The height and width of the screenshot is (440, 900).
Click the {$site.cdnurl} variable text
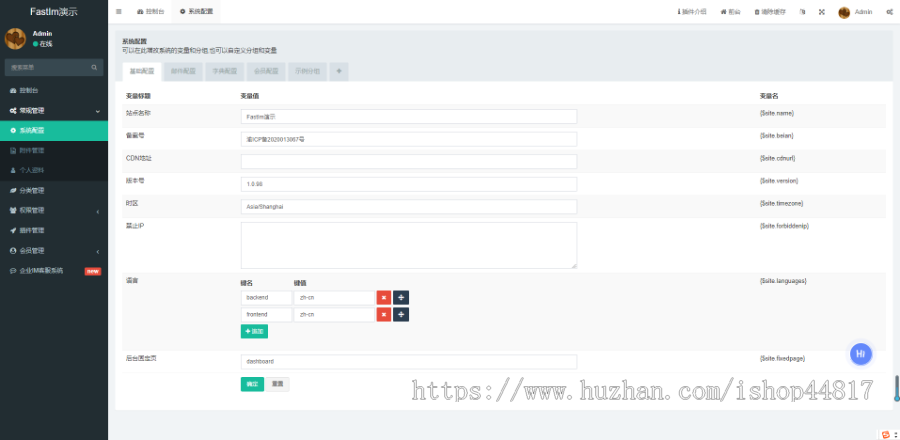(777, 158)
